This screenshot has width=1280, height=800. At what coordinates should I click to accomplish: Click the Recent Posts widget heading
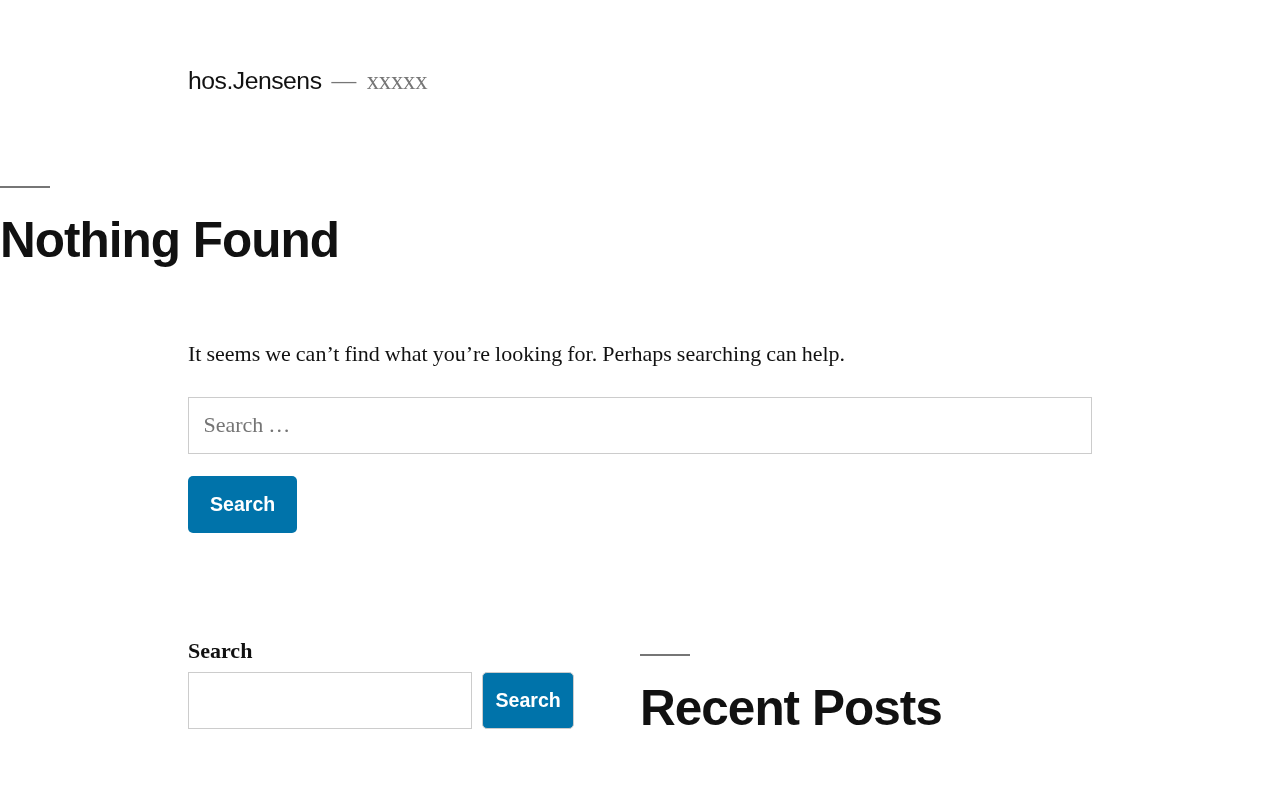(x=791, y=707)
